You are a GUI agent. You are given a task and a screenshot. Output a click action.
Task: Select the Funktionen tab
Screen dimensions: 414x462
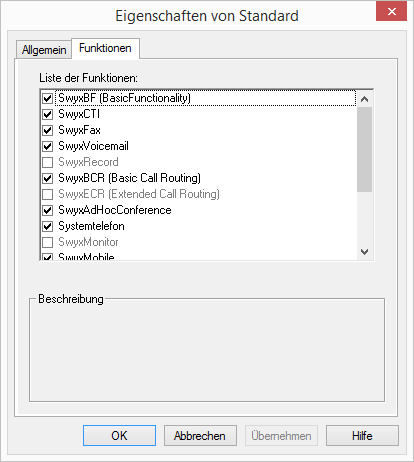[105, 48]
